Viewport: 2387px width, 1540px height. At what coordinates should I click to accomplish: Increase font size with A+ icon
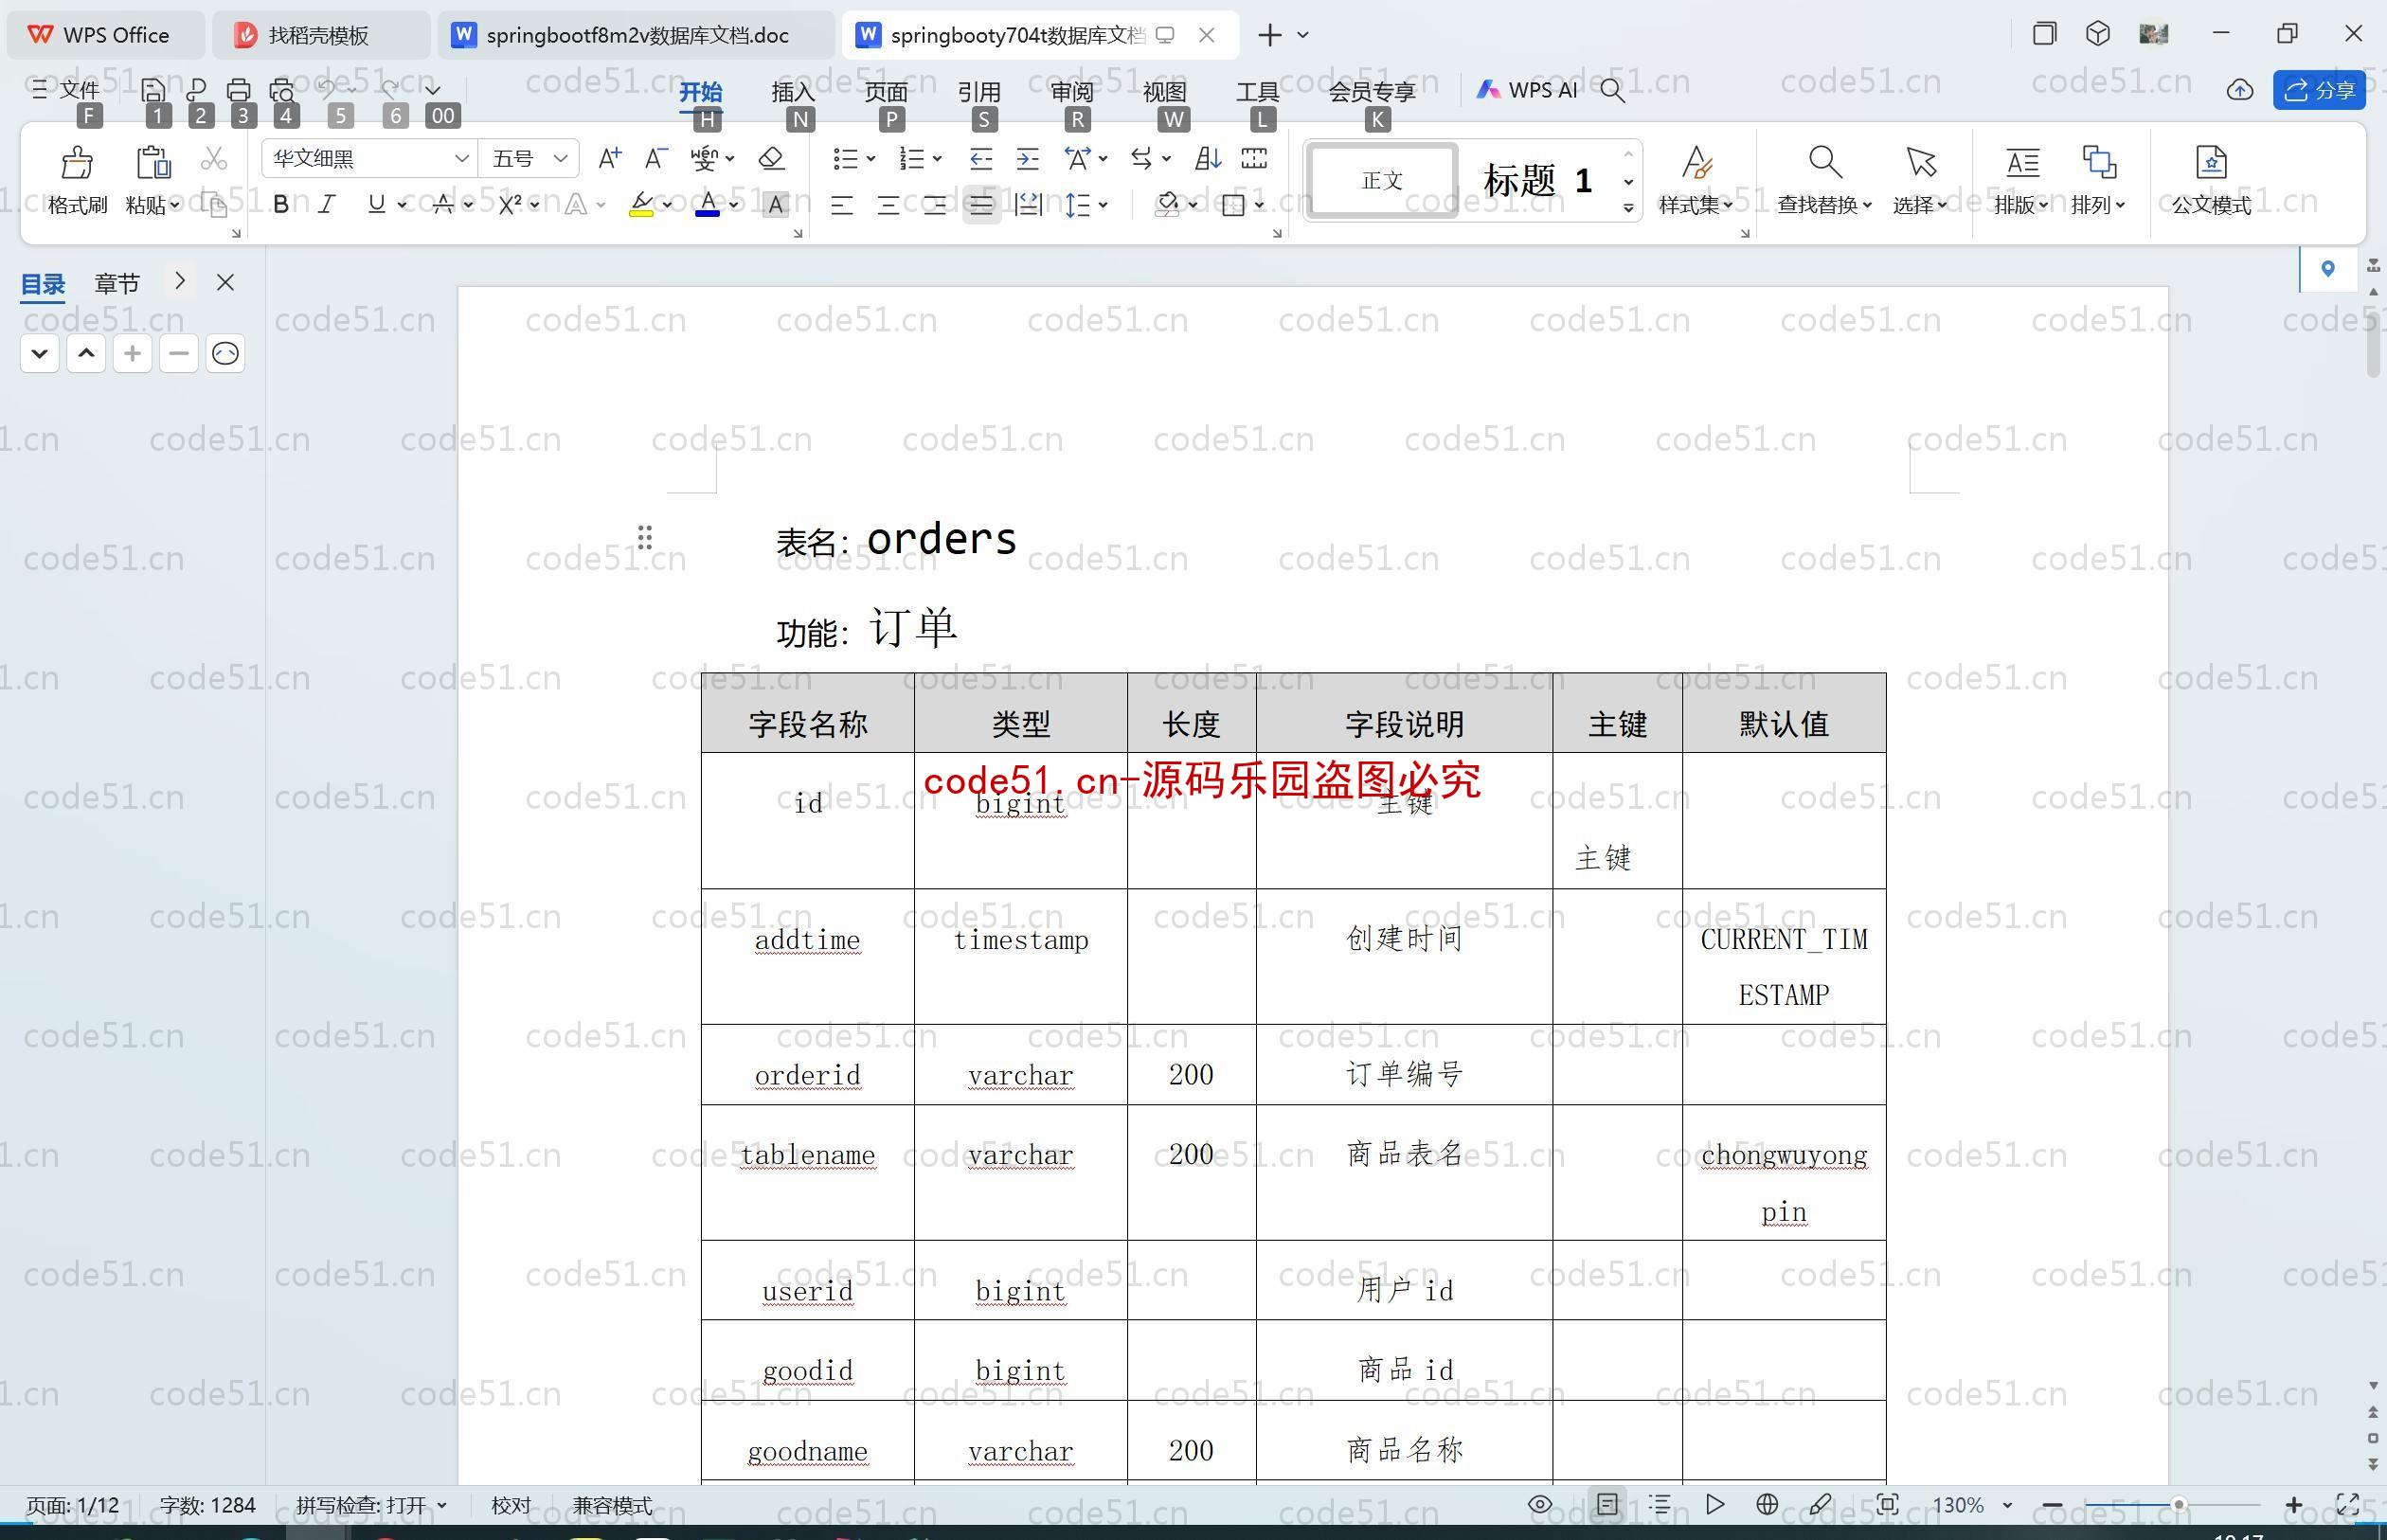609,158
